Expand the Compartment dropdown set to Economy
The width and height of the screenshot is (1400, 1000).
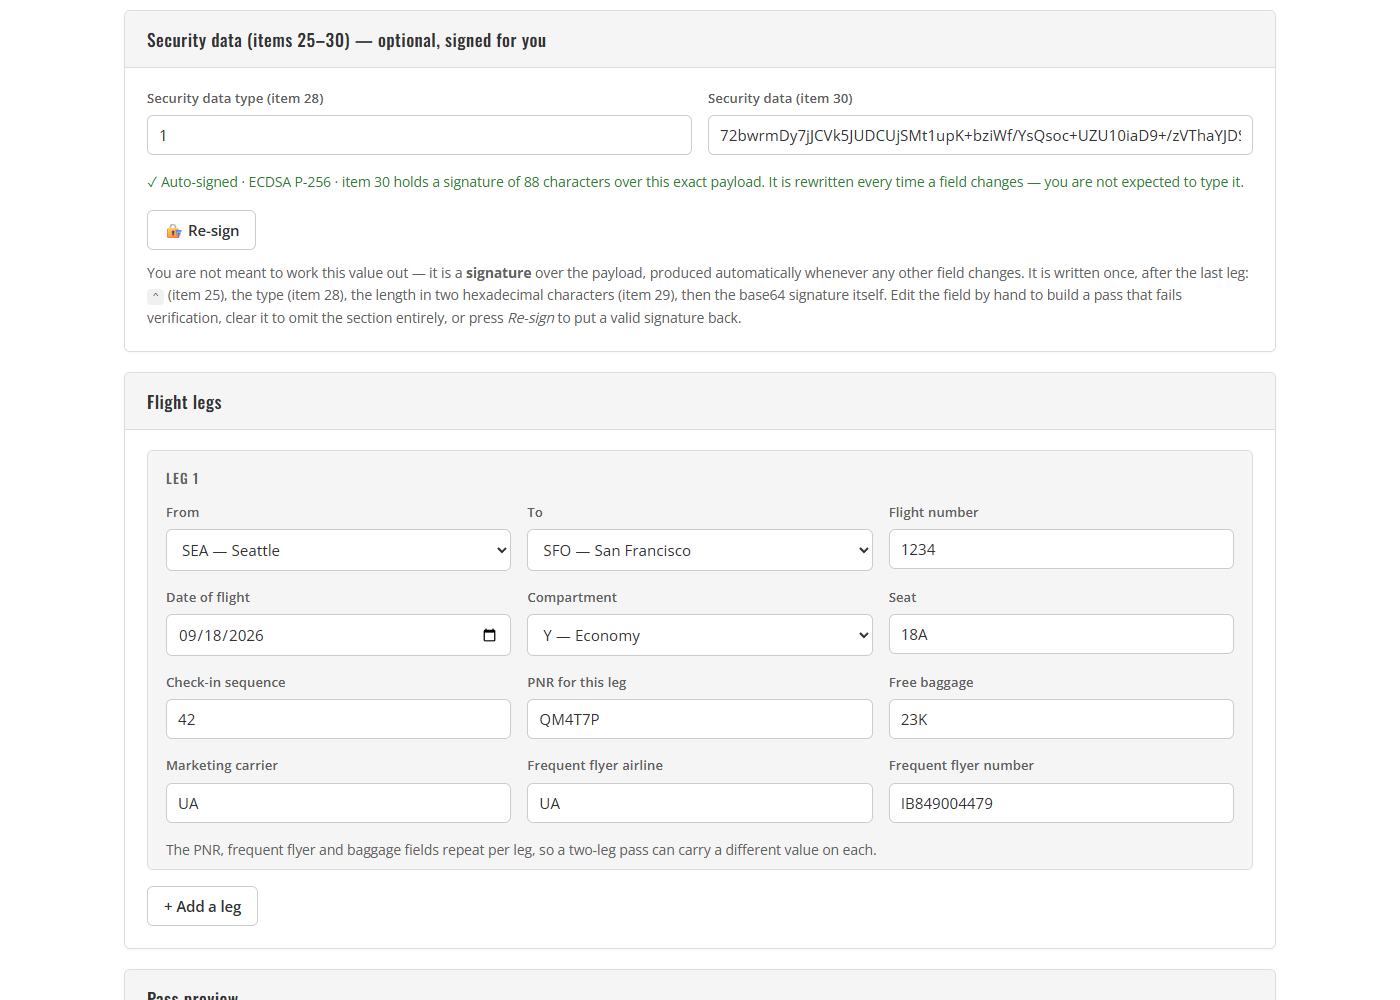click(700, 635)
